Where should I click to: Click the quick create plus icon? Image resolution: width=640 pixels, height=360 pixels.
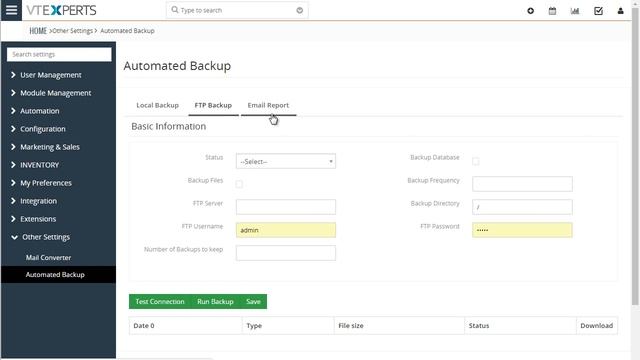pos(530,11)
